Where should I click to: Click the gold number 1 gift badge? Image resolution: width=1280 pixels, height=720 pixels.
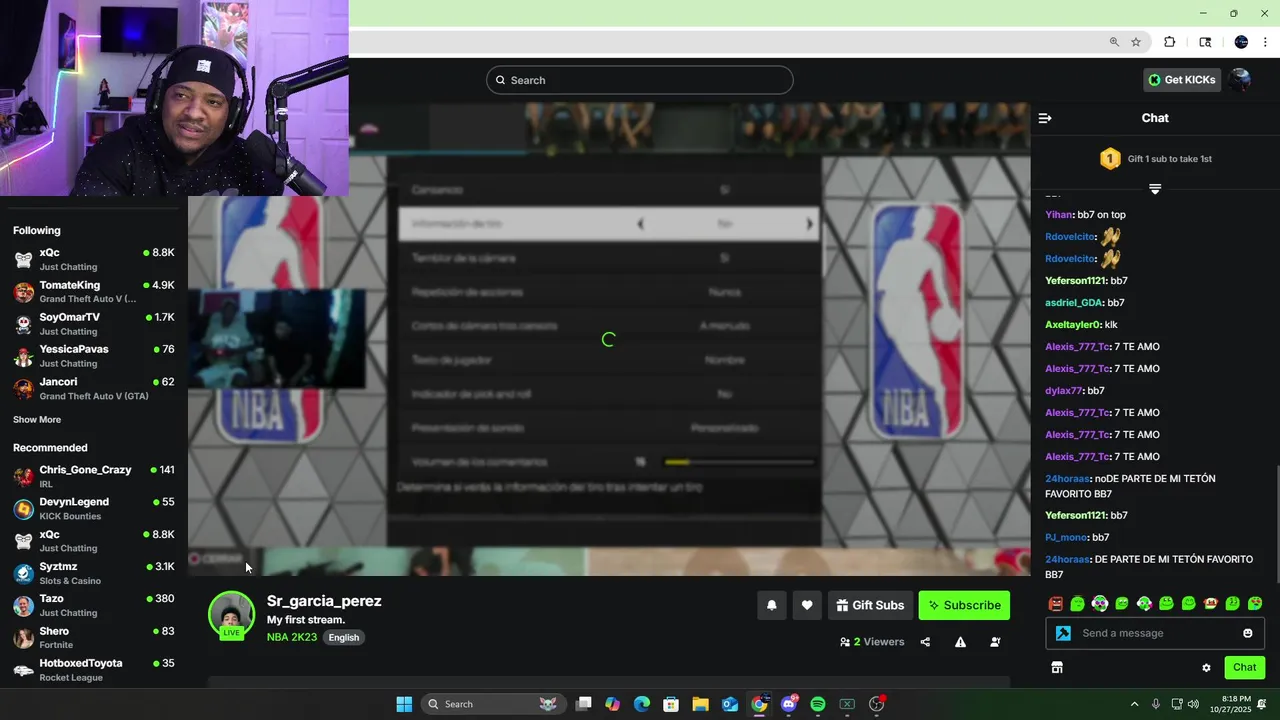1110,159
